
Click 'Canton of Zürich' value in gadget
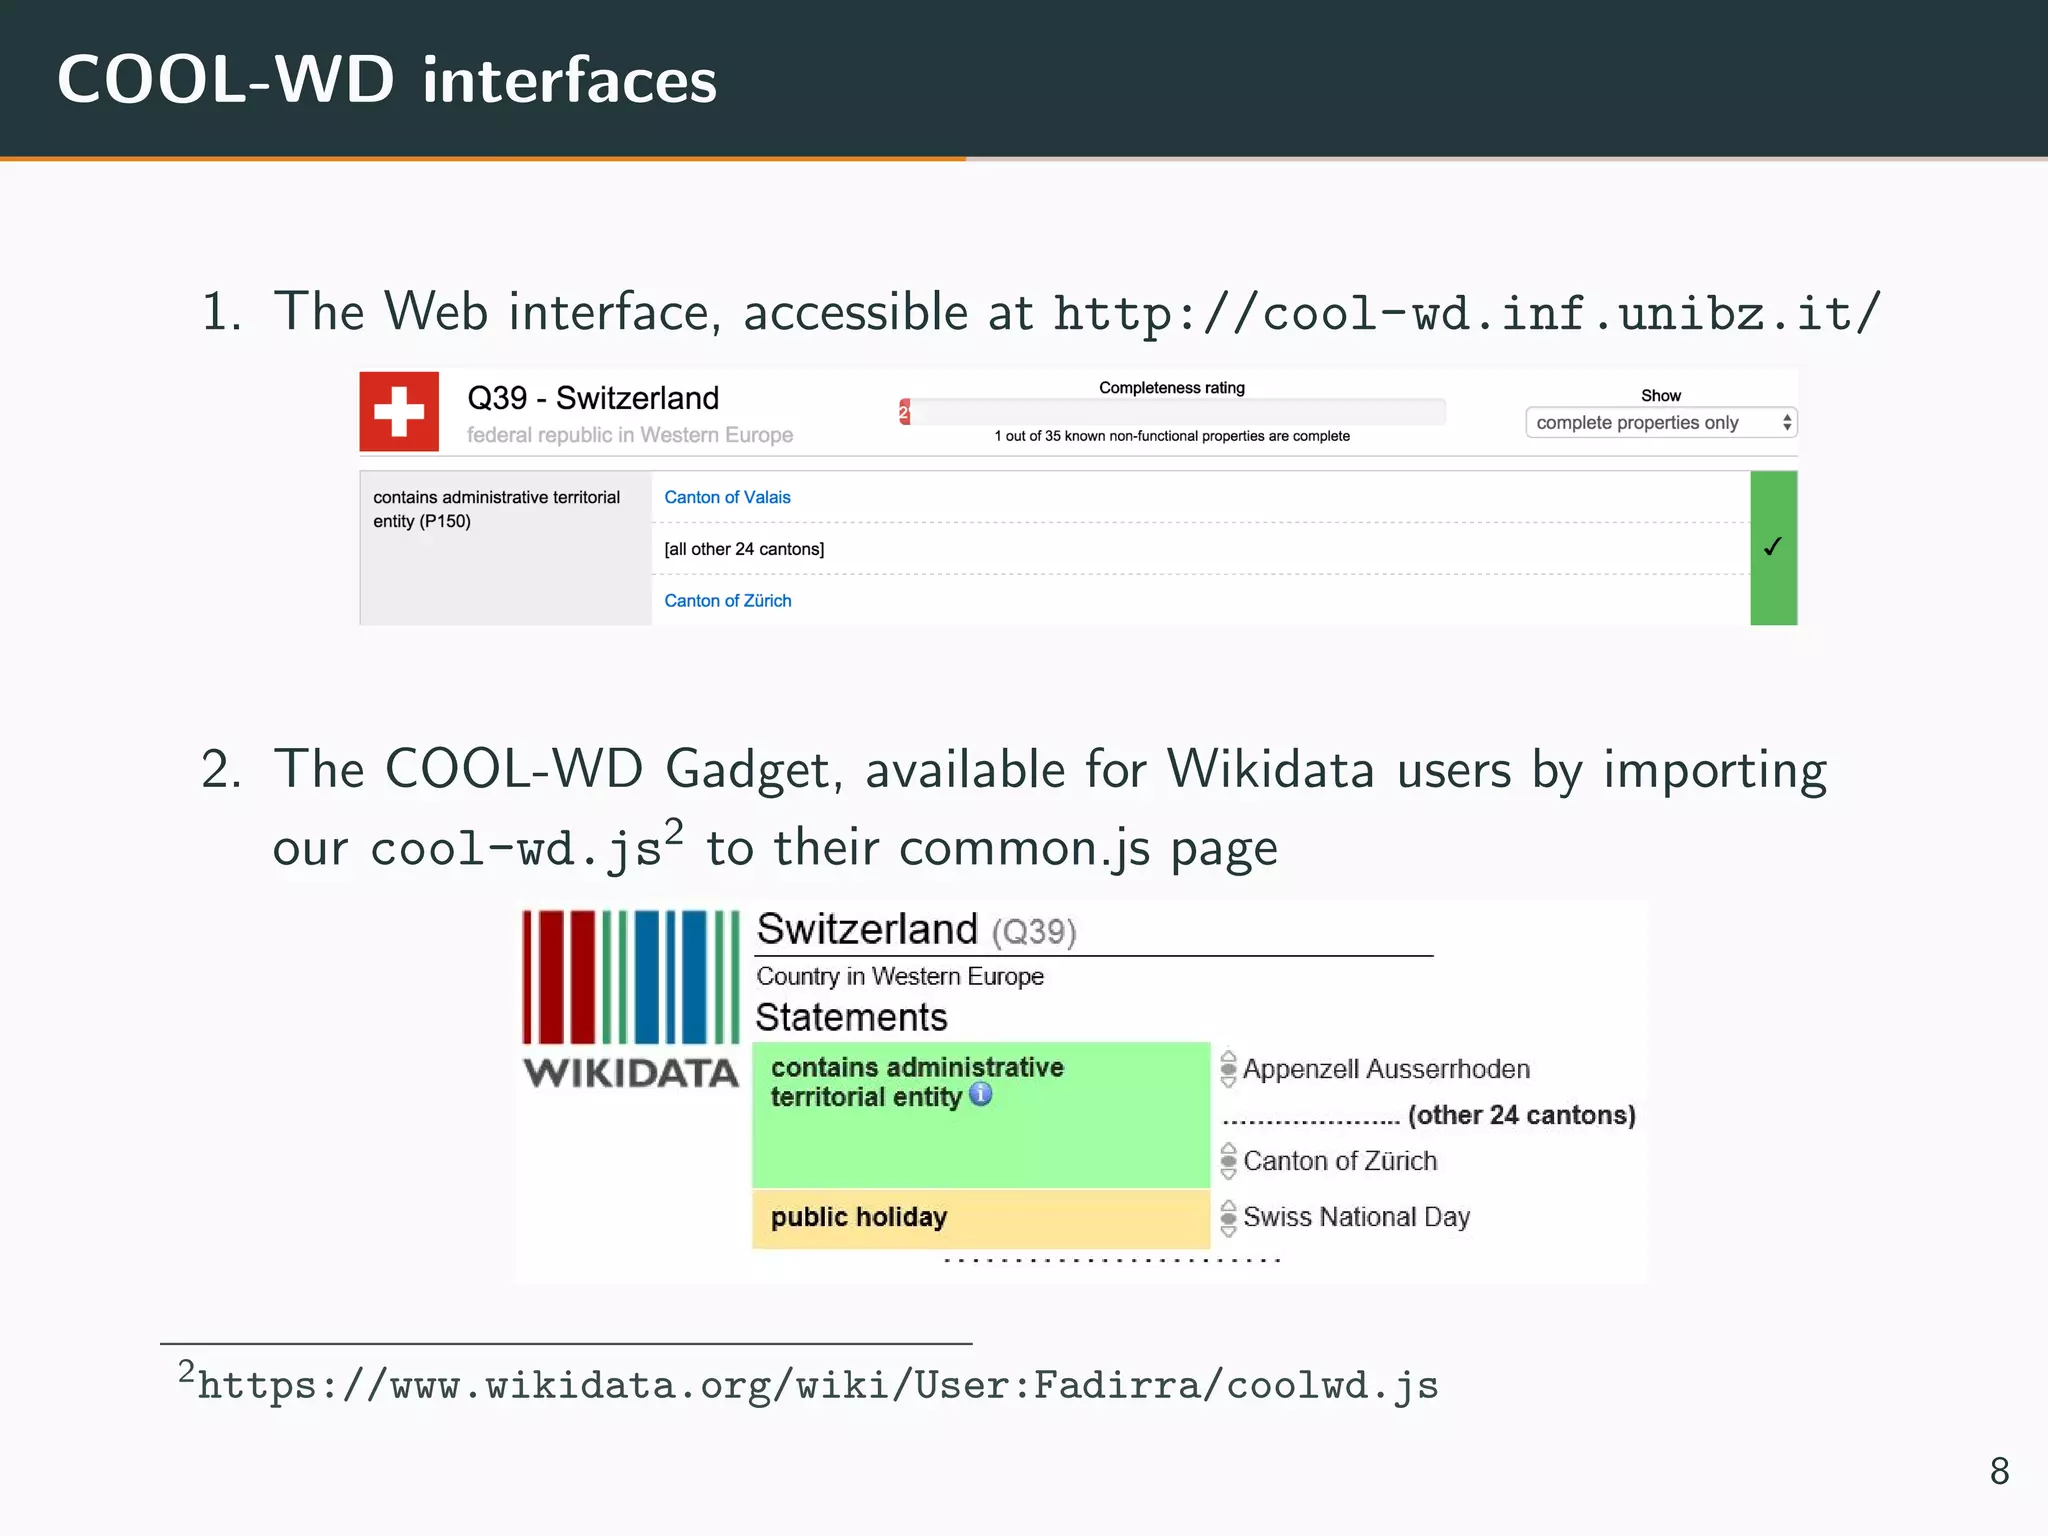click(x=1340, y=1161)
